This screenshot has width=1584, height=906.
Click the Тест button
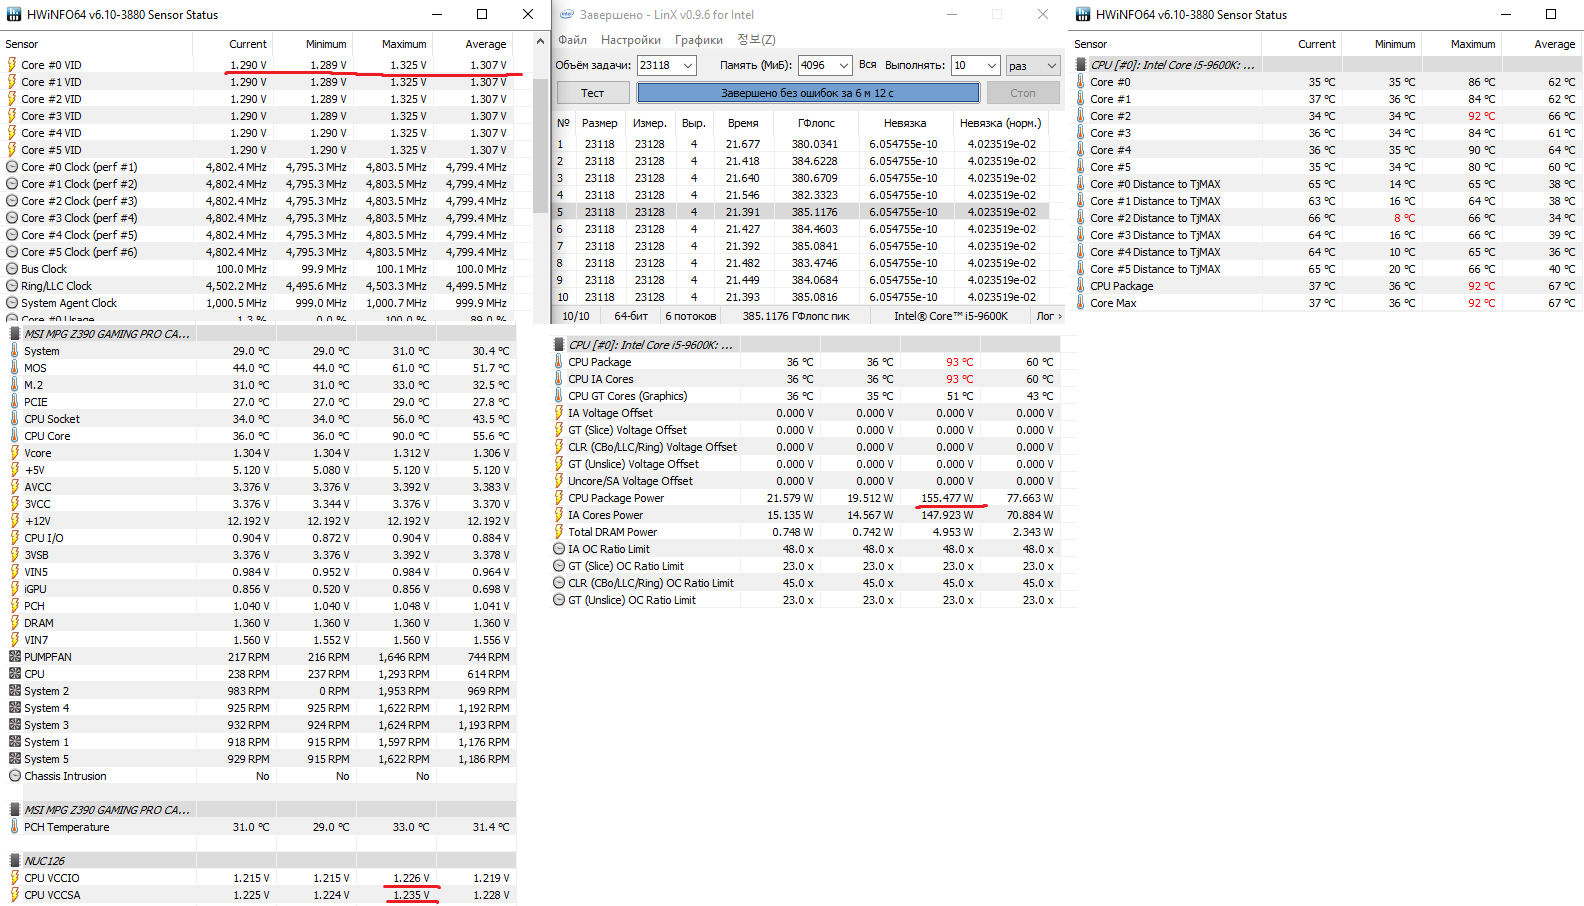(593, 93)
